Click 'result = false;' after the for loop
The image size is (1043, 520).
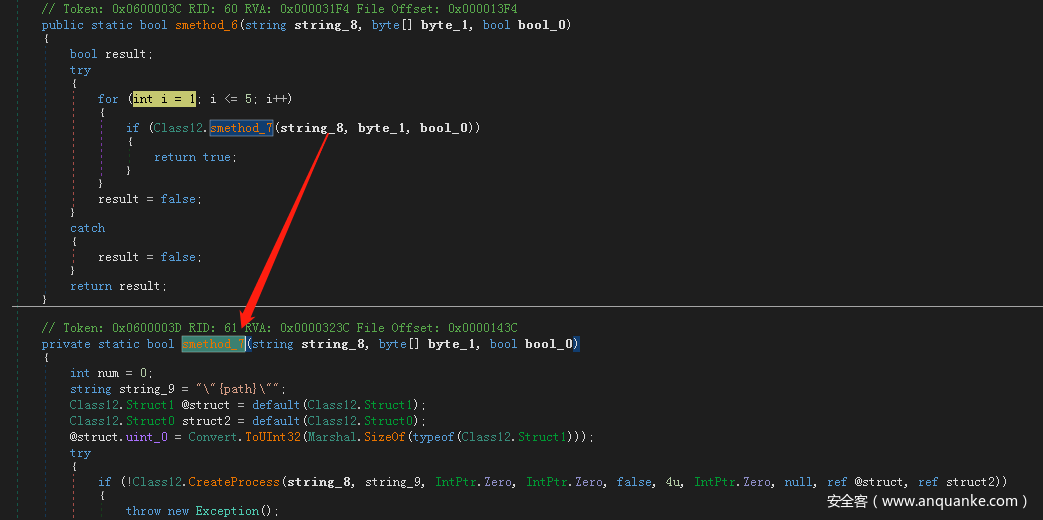(150, 199)
